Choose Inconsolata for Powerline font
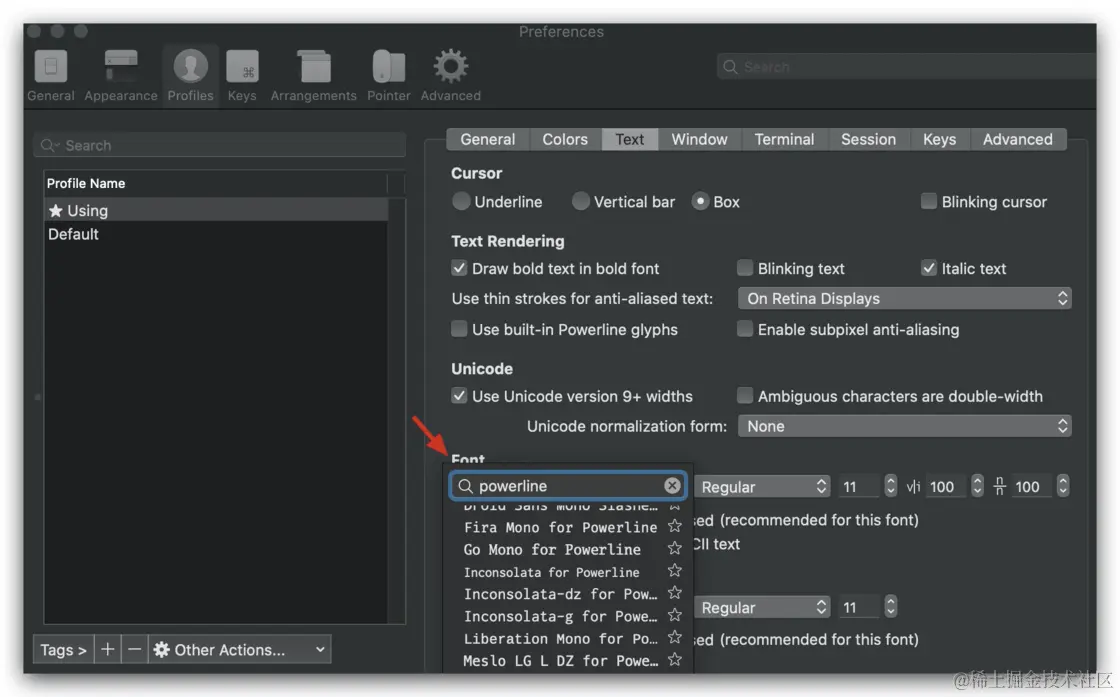Image resolution: width=1120 pixels, height=697 pixels. click(x=551, y=572)
